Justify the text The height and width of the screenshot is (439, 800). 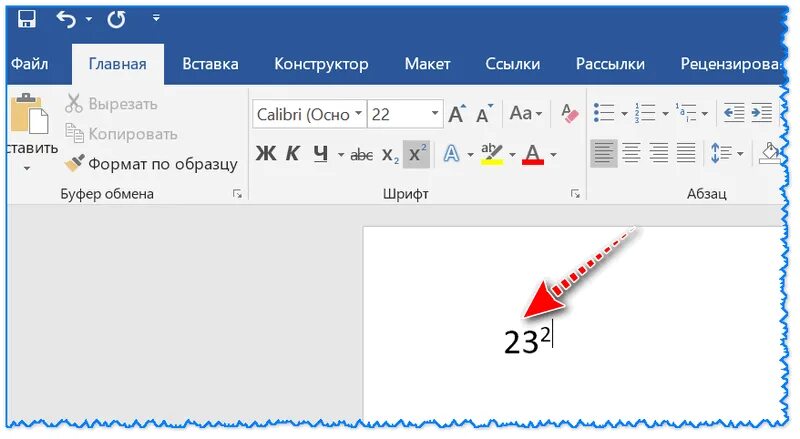(686, 153)
